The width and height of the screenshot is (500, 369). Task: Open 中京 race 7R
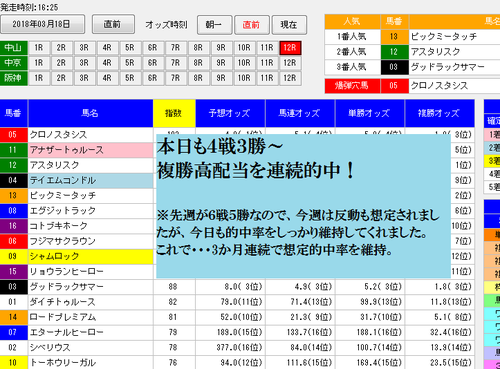click(176, 63)
